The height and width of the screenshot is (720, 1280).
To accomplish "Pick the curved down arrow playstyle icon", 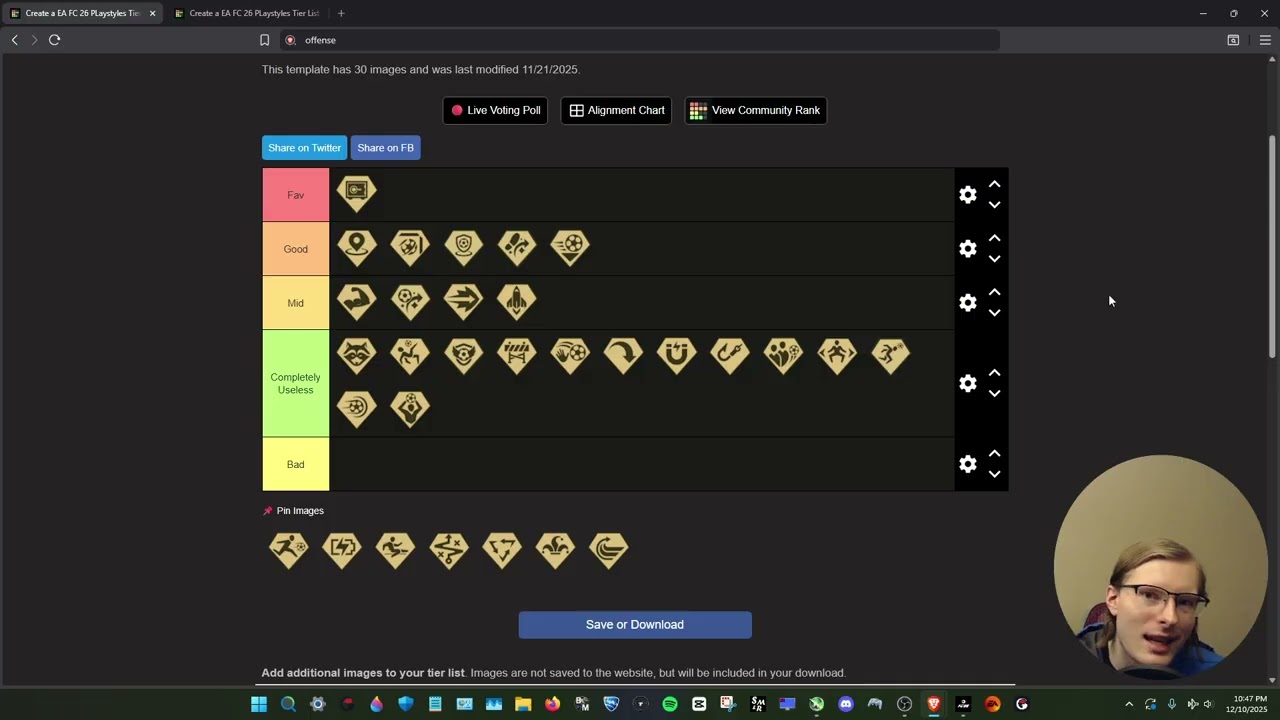I will tap(623, 355).
